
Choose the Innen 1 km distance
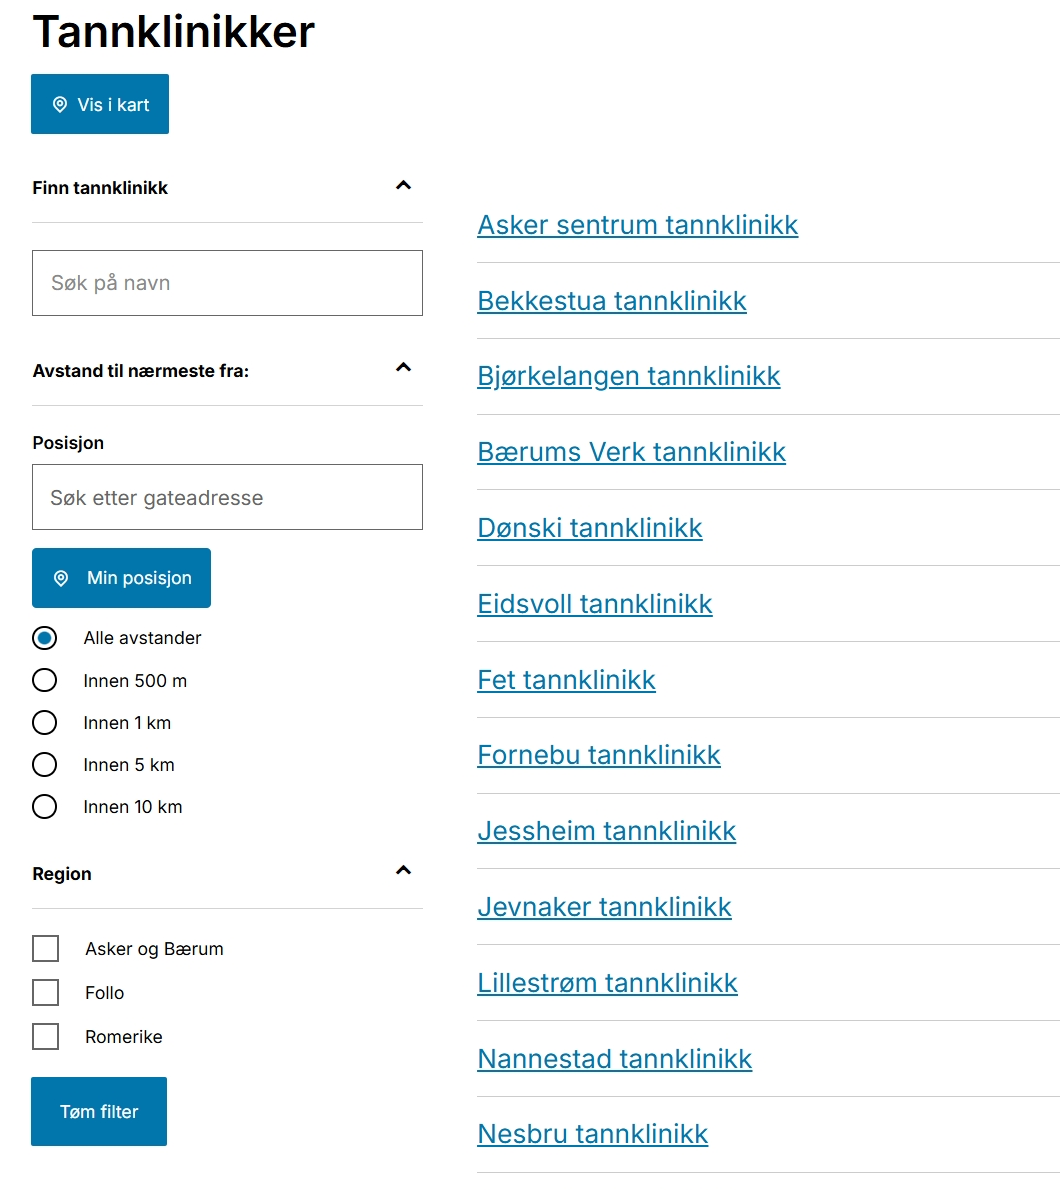pos(45,723)
